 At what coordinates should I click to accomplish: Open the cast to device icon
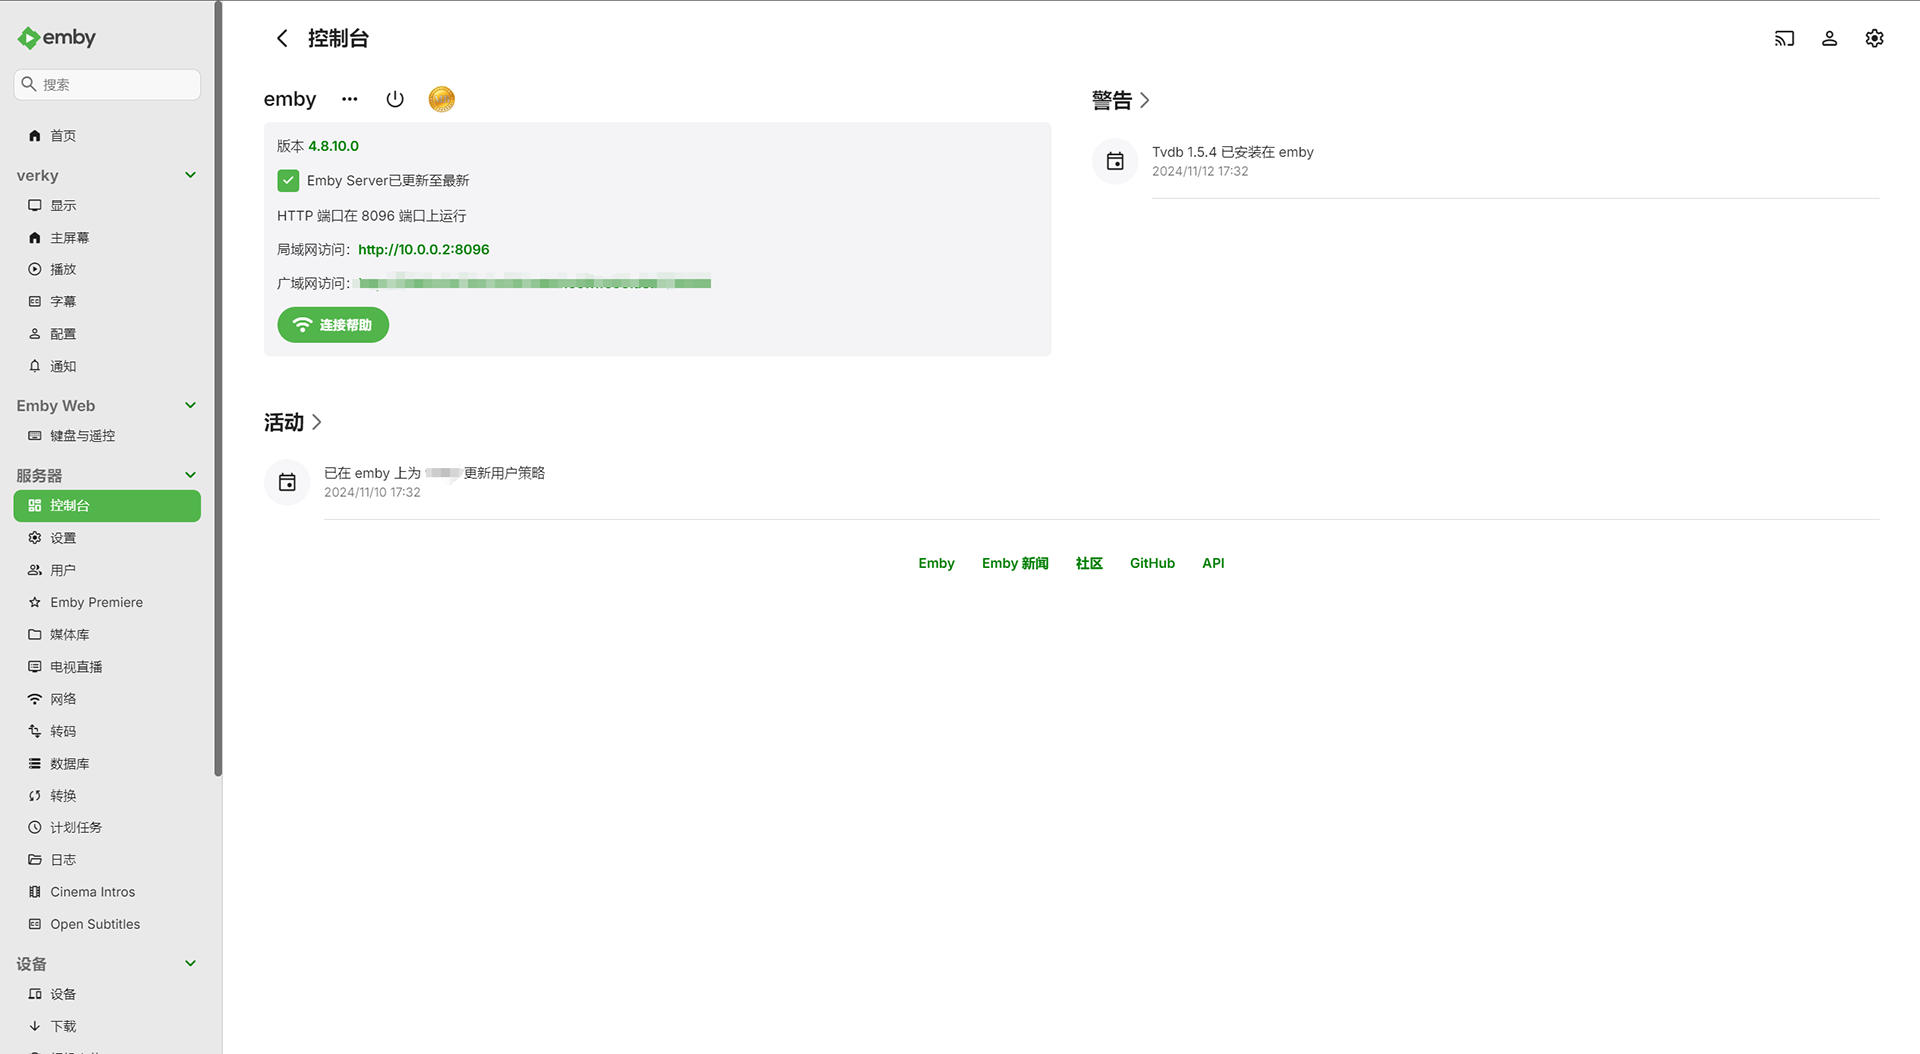[1784, 38]
